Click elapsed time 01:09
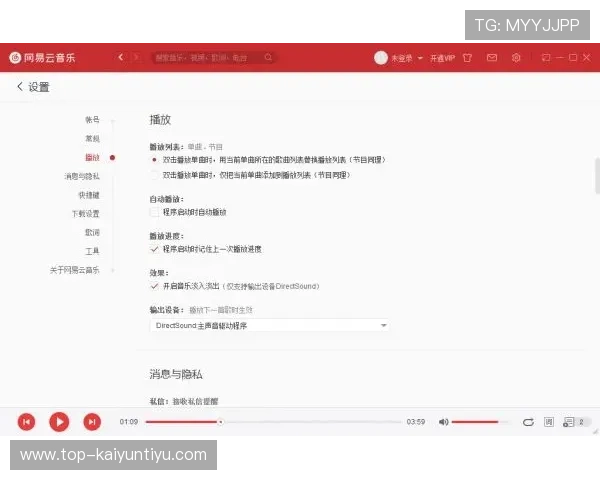The width and height of the screenshot is (600, 480). 129,422
